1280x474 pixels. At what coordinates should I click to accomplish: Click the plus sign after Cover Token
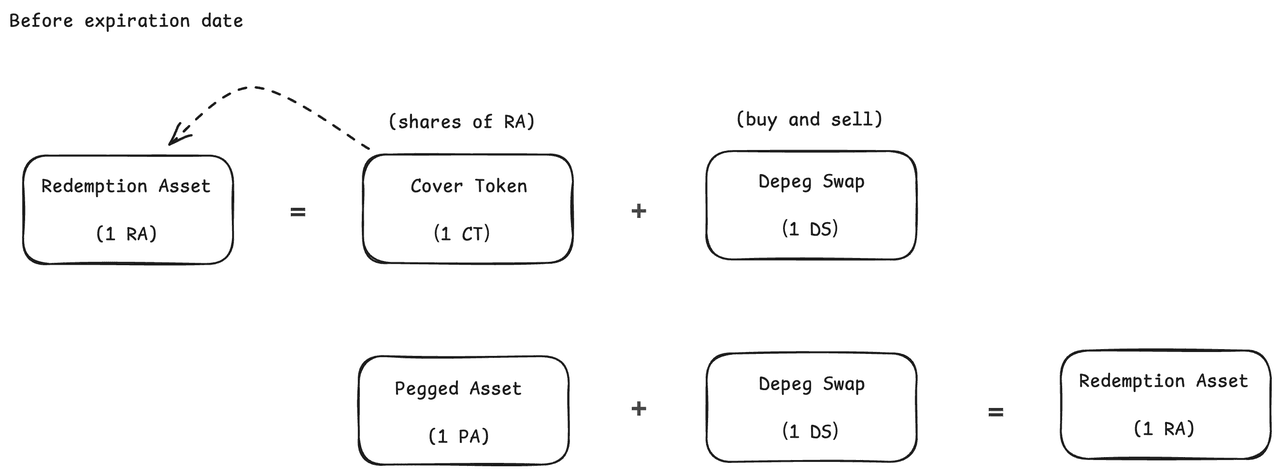(x=639, y=212)
